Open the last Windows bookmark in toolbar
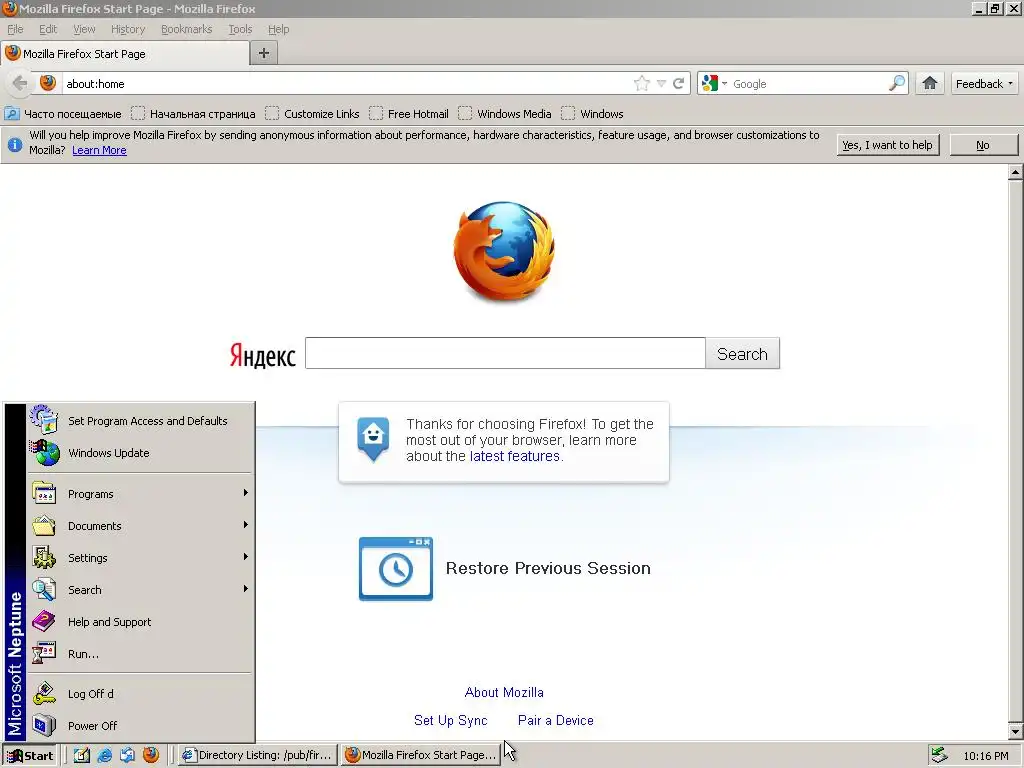This screenshot has width=1024, height=768. pos(592,114)
